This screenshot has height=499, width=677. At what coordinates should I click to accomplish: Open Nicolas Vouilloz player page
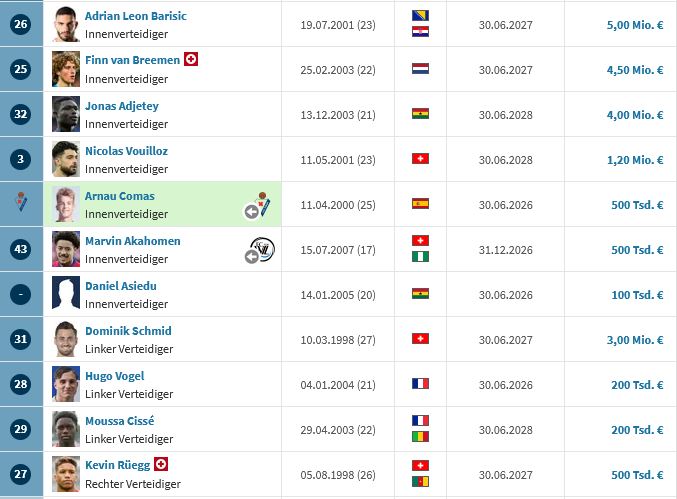coord(126,151)
